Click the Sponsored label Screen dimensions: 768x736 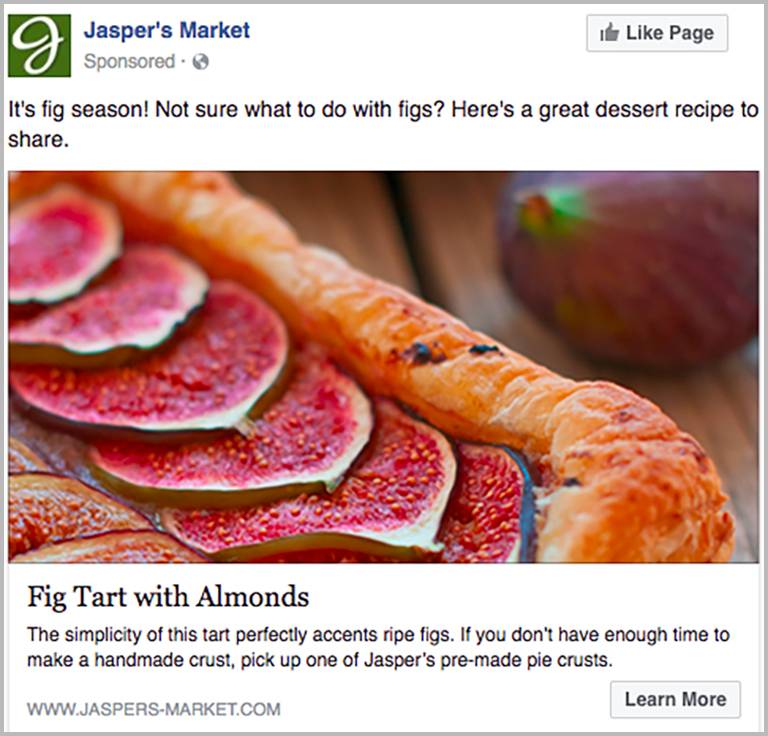click(129, 62)
